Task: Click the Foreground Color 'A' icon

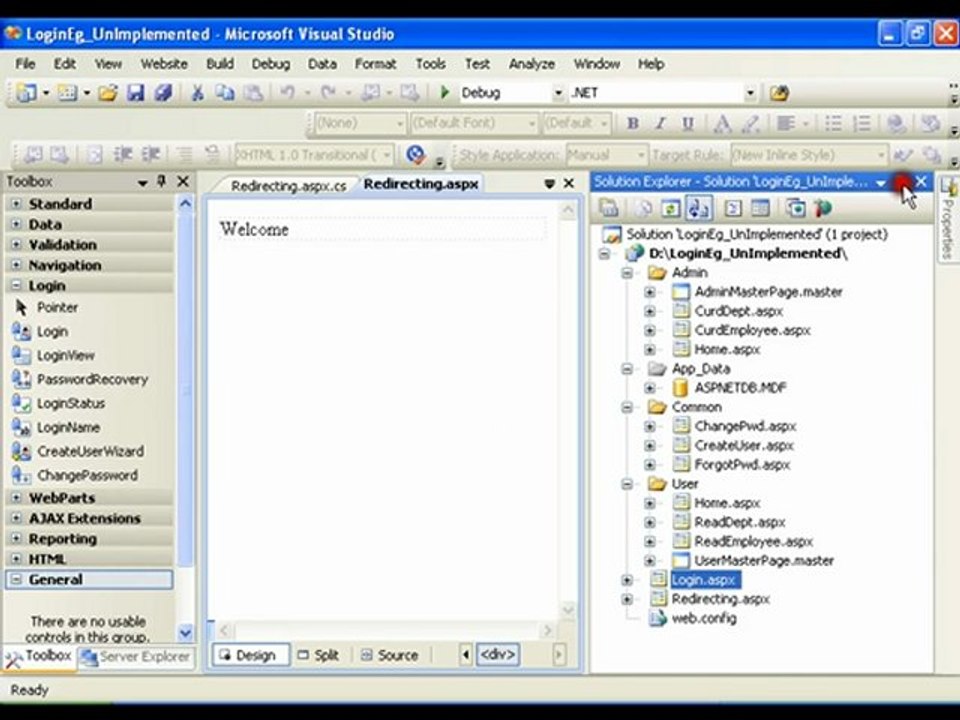Action: click(722, 124)
